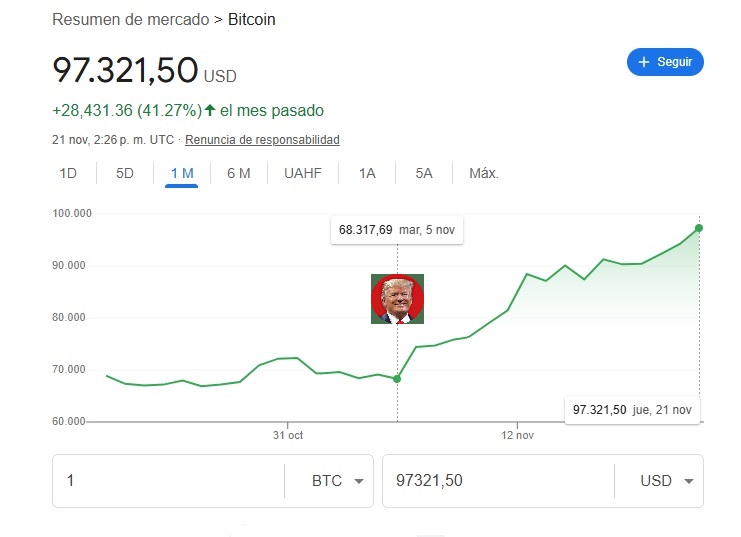
Task: Switch chart to 6 M range
Action: tap(239, 173)
